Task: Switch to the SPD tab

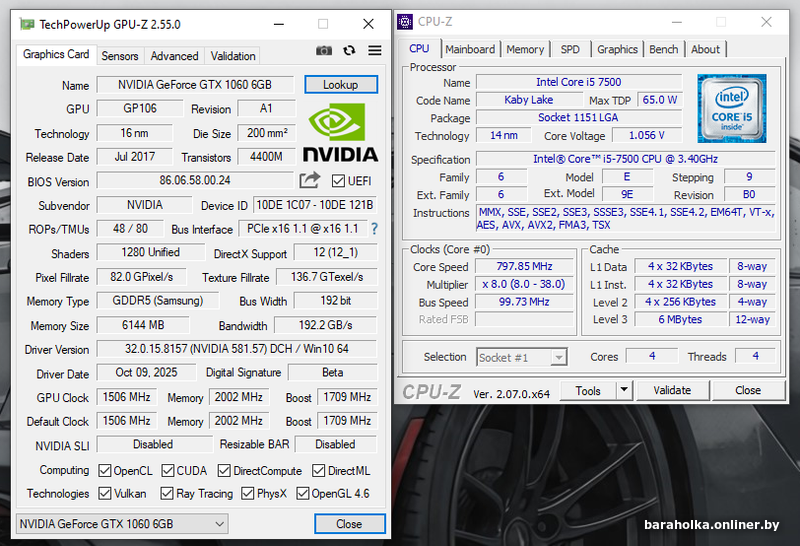Action: point(570,49)
